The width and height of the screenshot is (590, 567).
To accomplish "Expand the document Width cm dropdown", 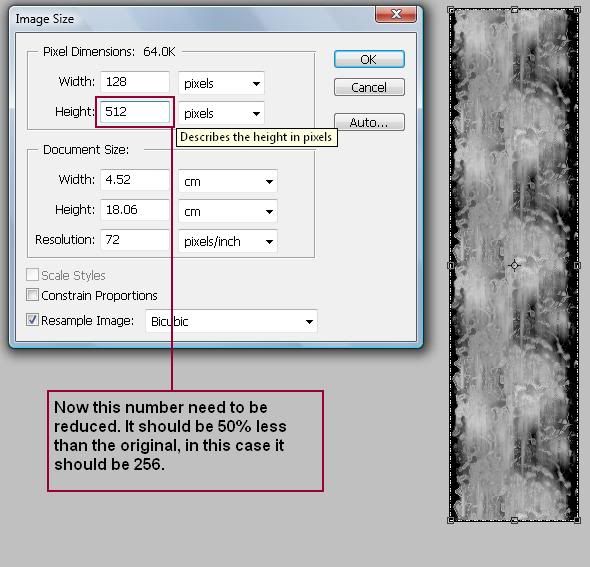I will point(228,181).
